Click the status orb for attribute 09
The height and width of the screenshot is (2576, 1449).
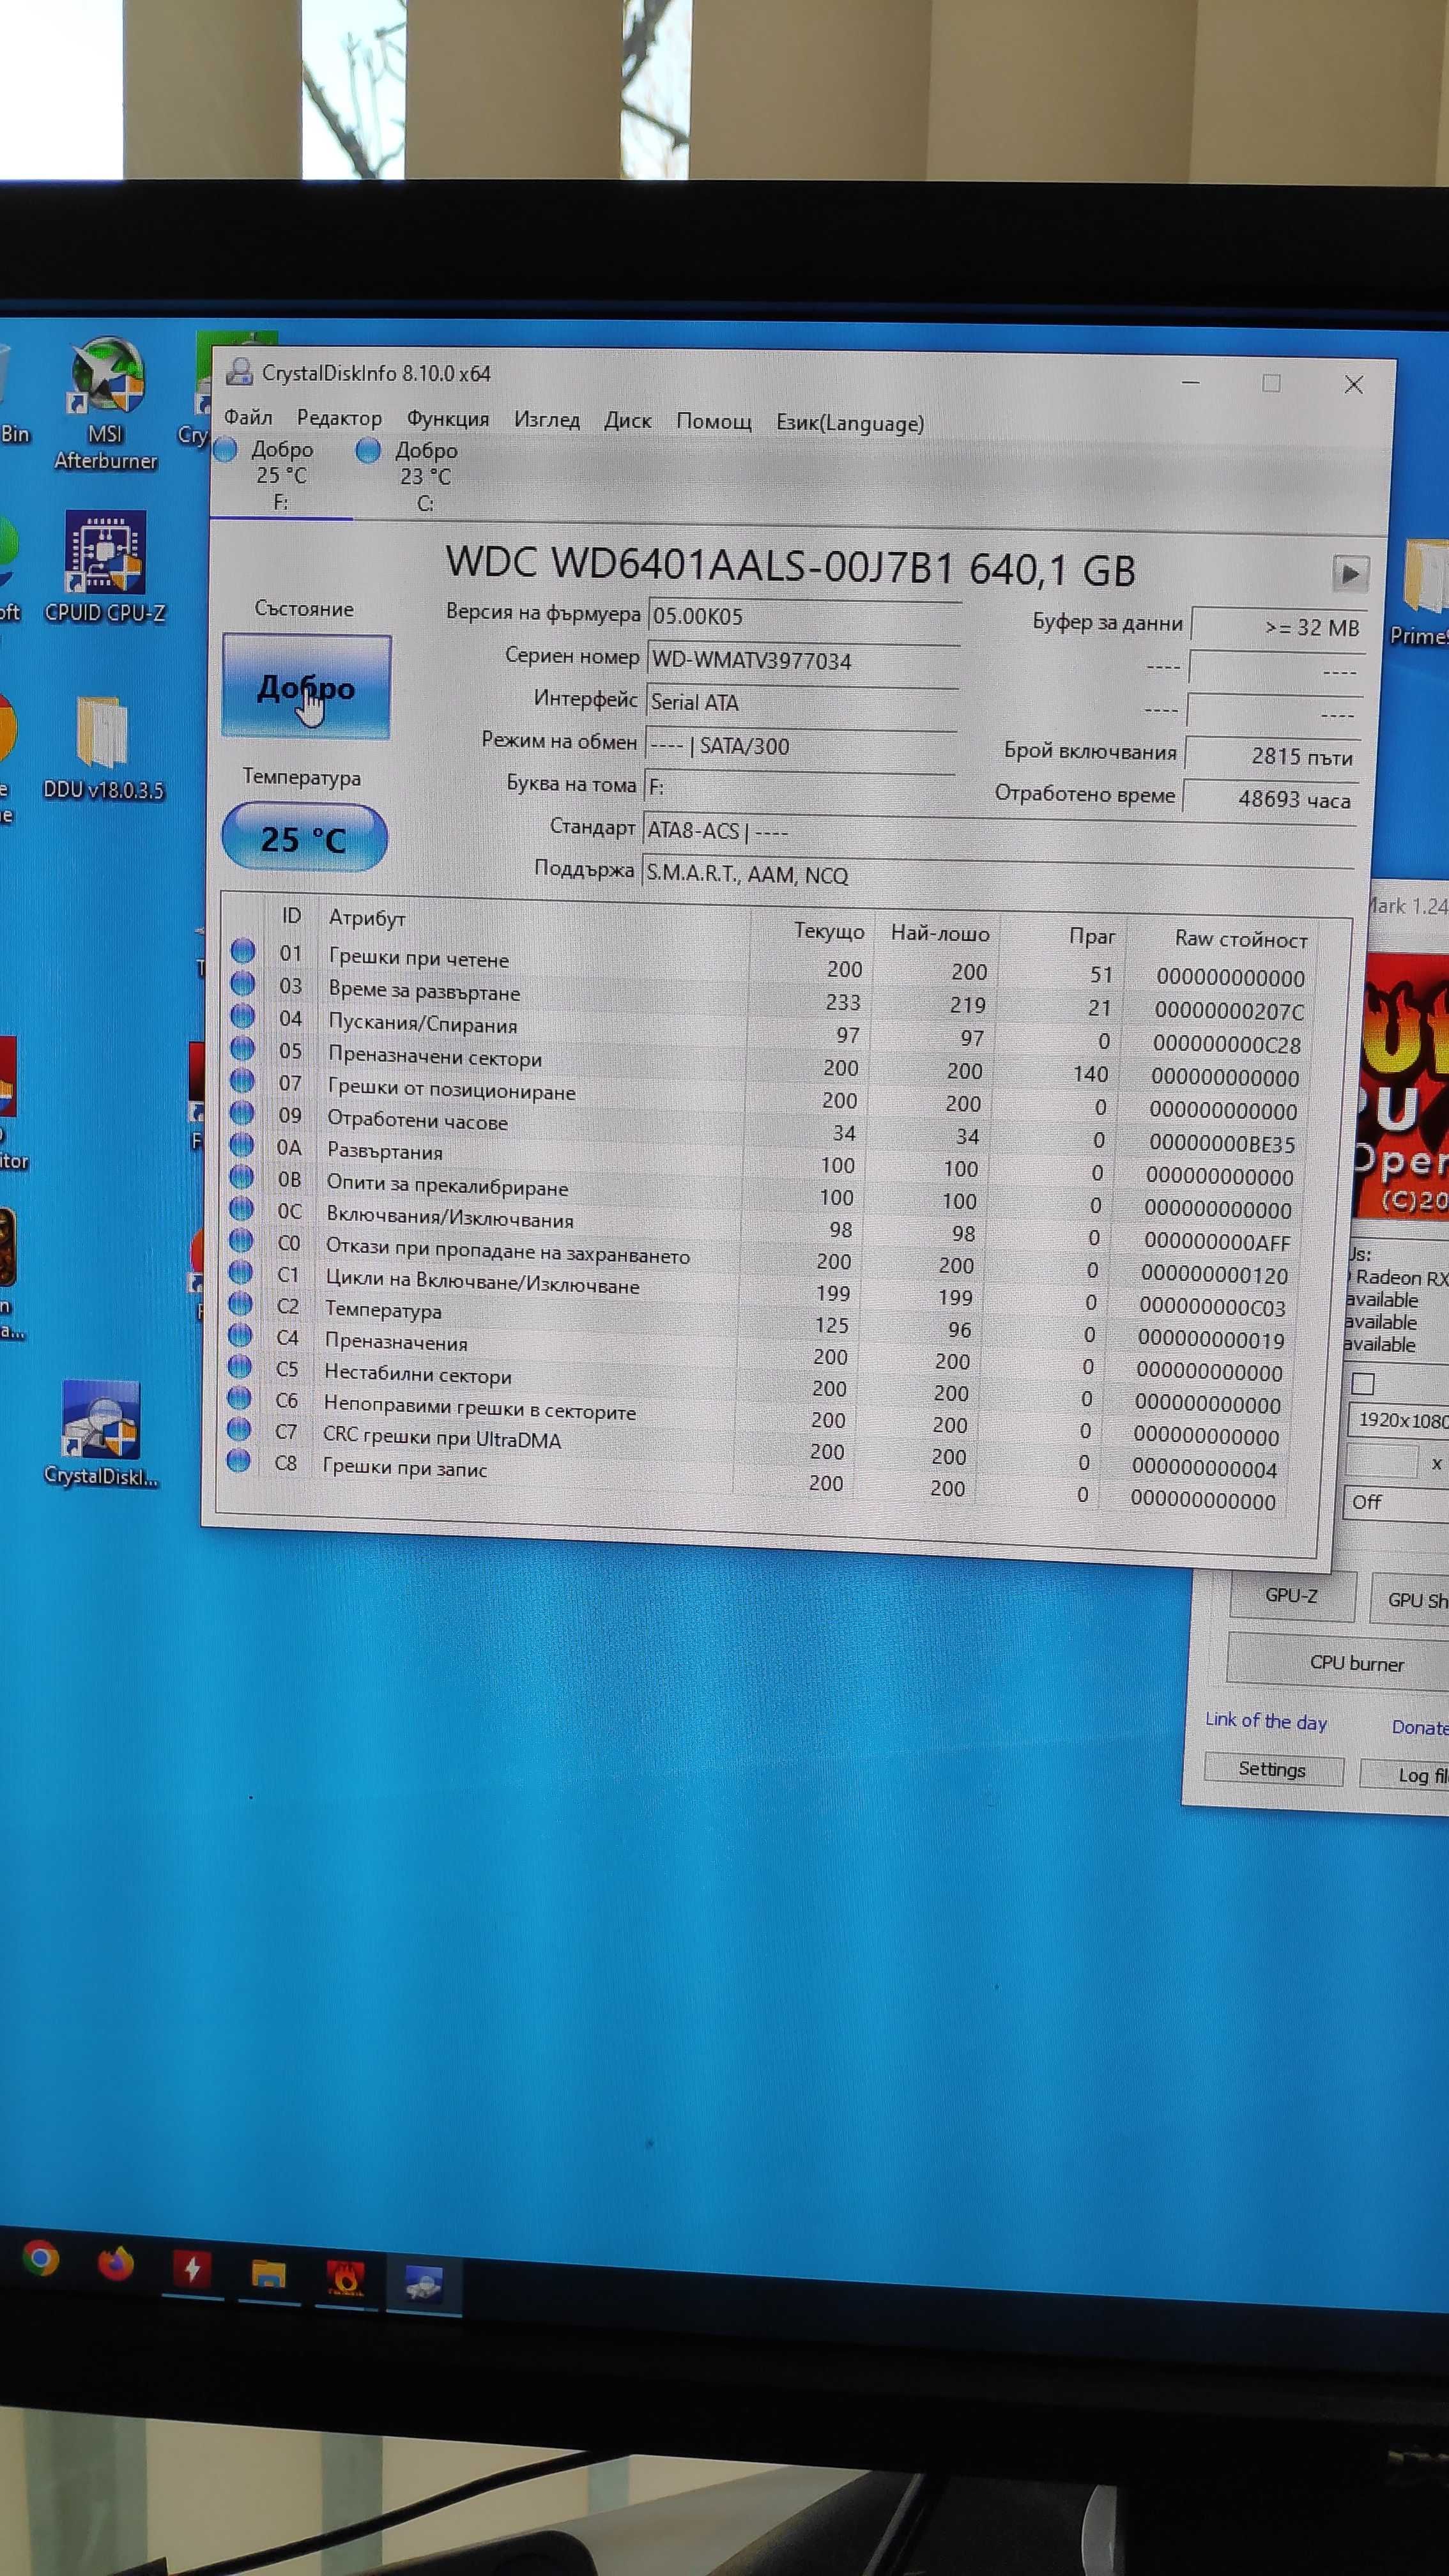click(x=242, y=1112)
